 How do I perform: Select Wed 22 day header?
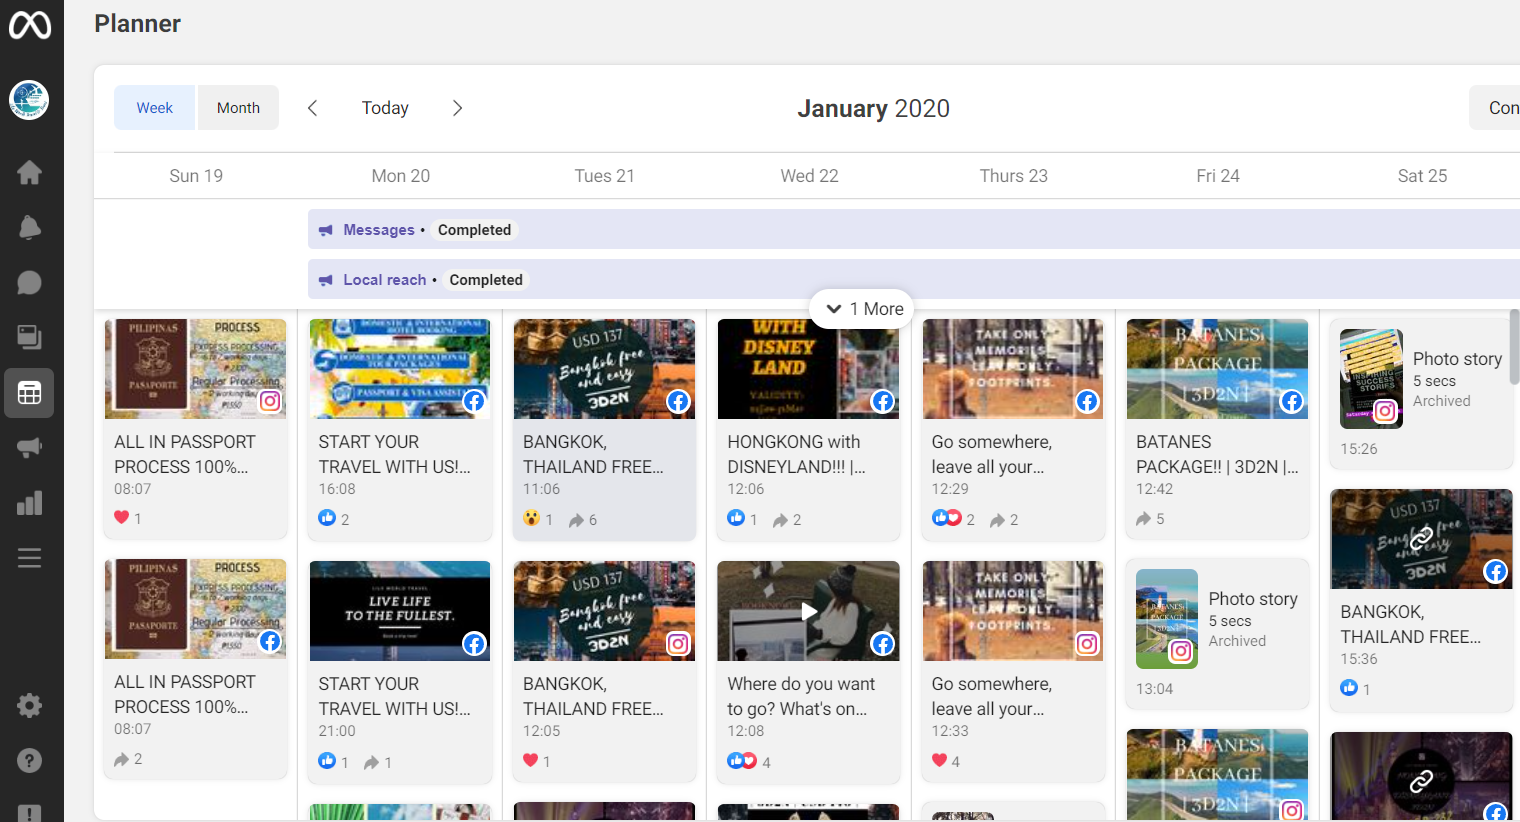pyautogui.click(x=809, y=176)
